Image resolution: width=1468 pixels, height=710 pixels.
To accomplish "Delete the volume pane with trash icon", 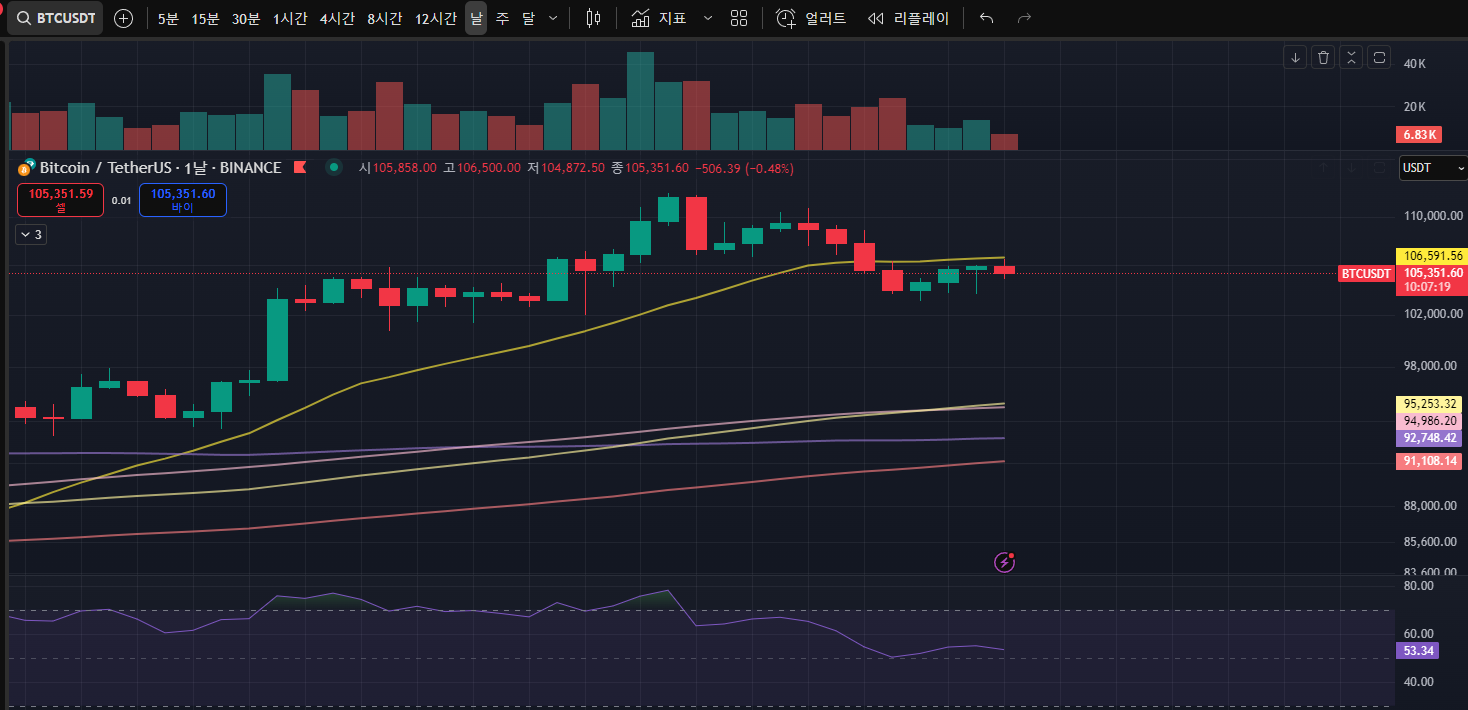I will pos(1324,57).
